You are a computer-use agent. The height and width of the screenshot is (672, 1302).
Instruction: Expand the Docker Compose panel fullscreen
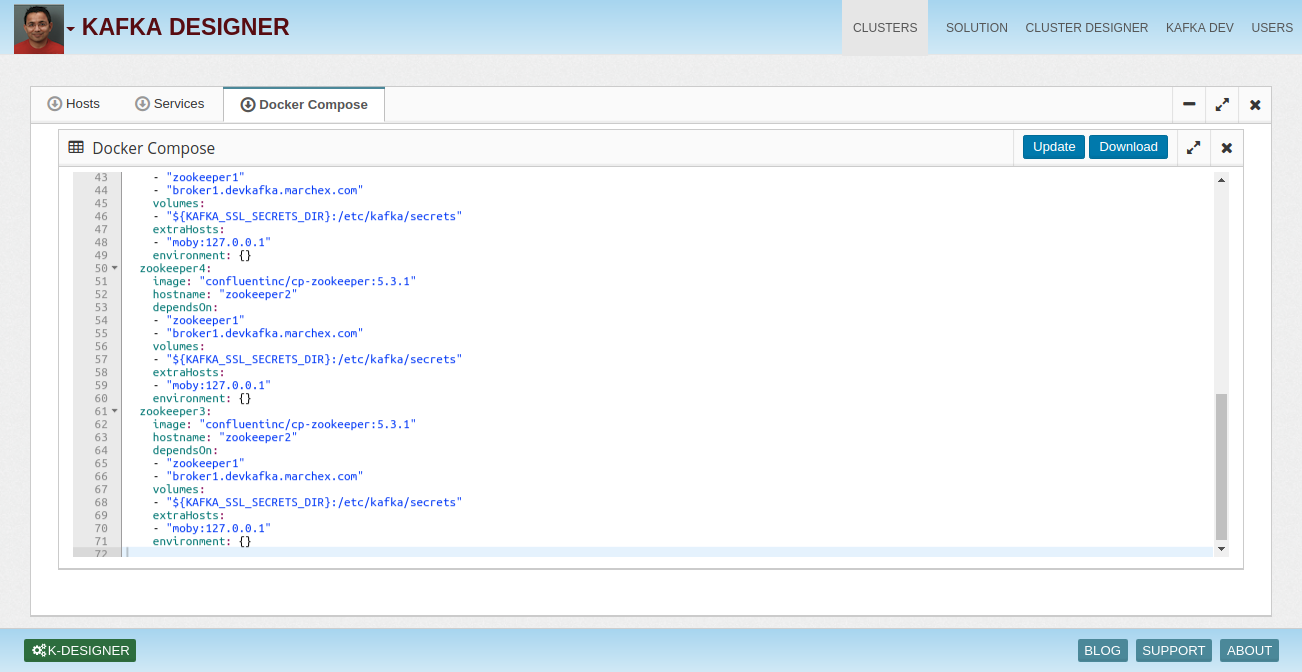1193,147
